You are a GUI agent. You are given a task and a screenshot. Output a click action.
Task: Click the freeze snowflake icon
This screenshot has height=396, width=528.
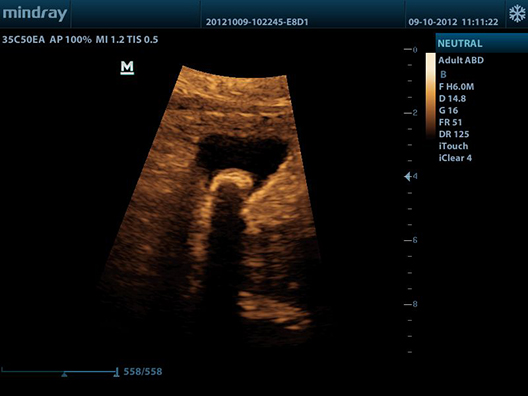517,14
